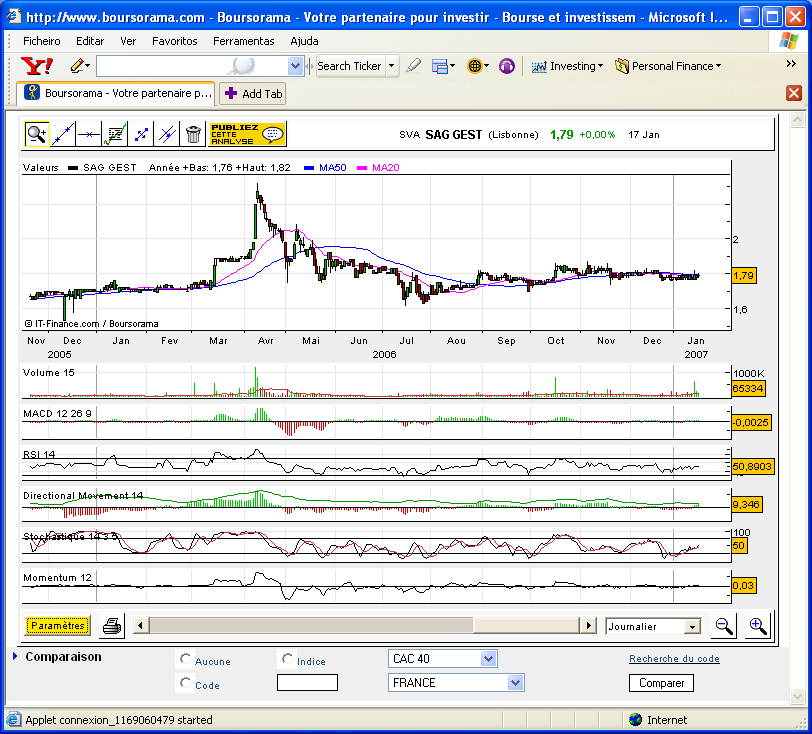Select the Aucune radio button

pos(185,660)
